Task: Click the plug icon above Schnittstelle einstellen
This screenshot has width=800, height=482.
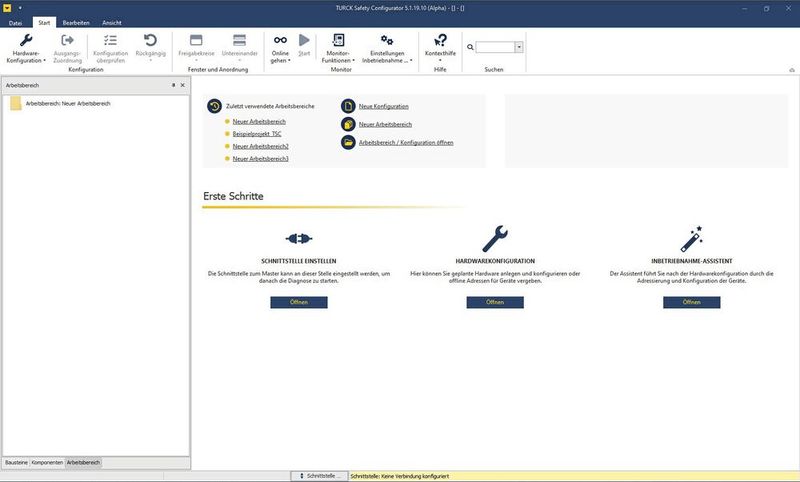Action: [x=298, y=238]
